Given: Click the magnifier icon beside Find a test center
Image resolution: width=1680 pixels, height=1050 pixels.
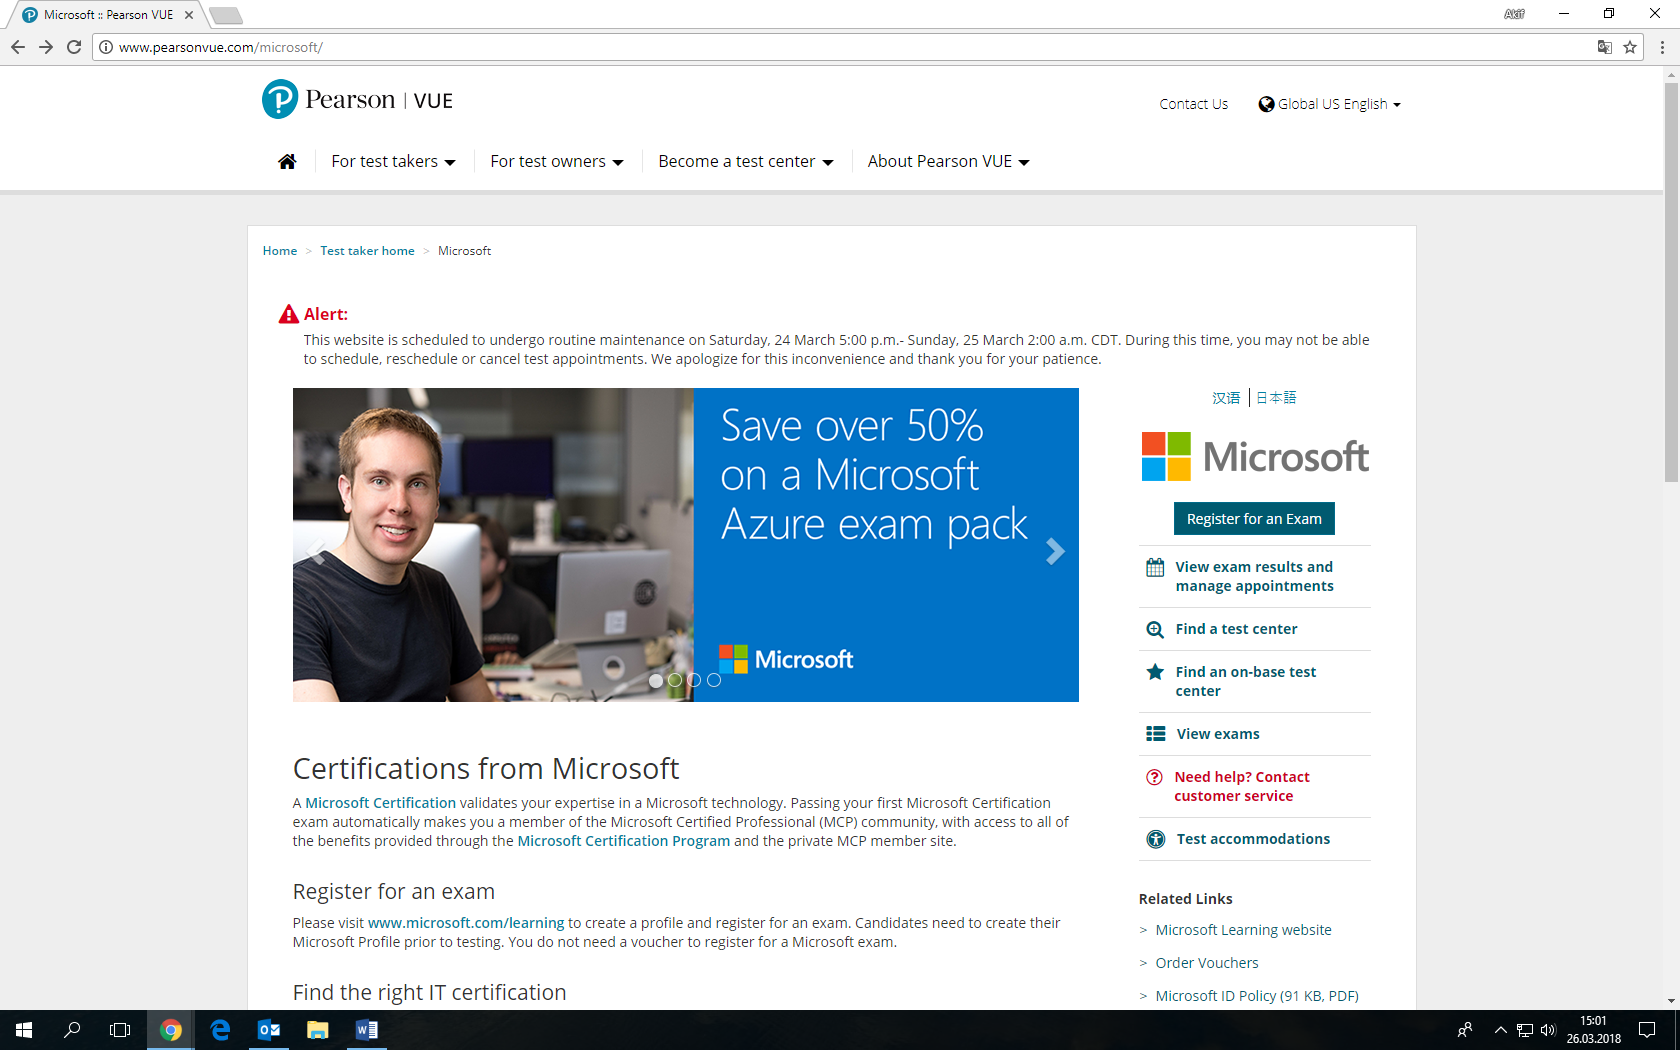Looking at the screenshot, I should point(1155,629).
